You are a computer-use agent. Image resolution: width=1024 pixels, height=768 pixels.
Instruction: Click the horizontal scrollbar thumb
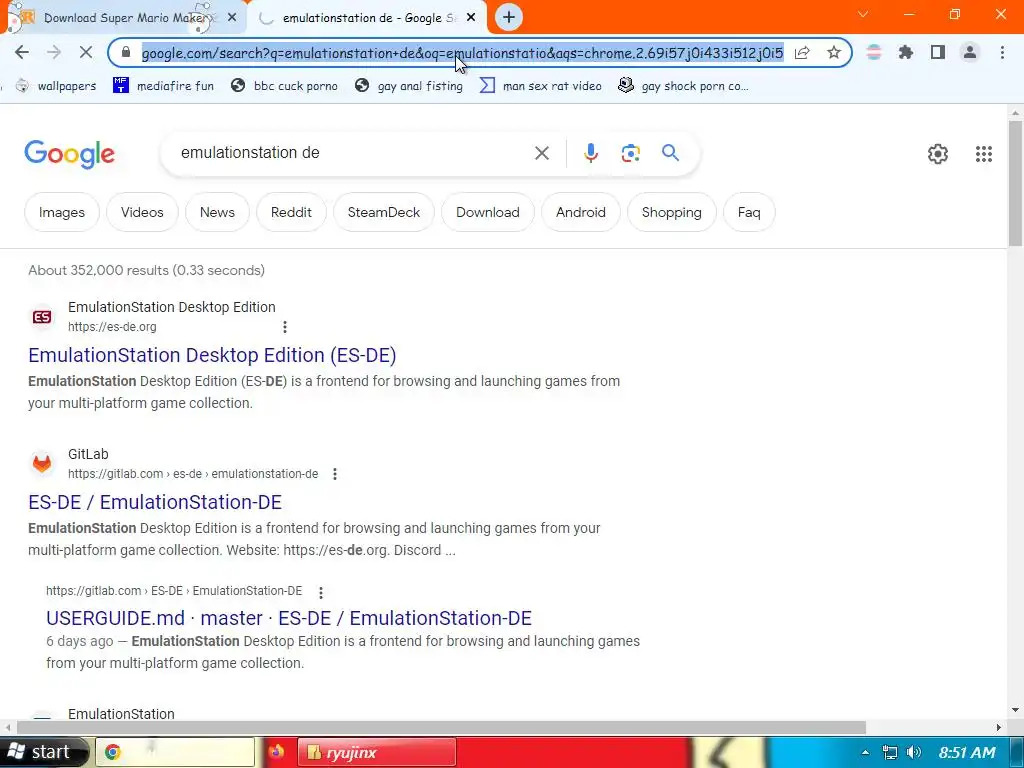[441, 728]
